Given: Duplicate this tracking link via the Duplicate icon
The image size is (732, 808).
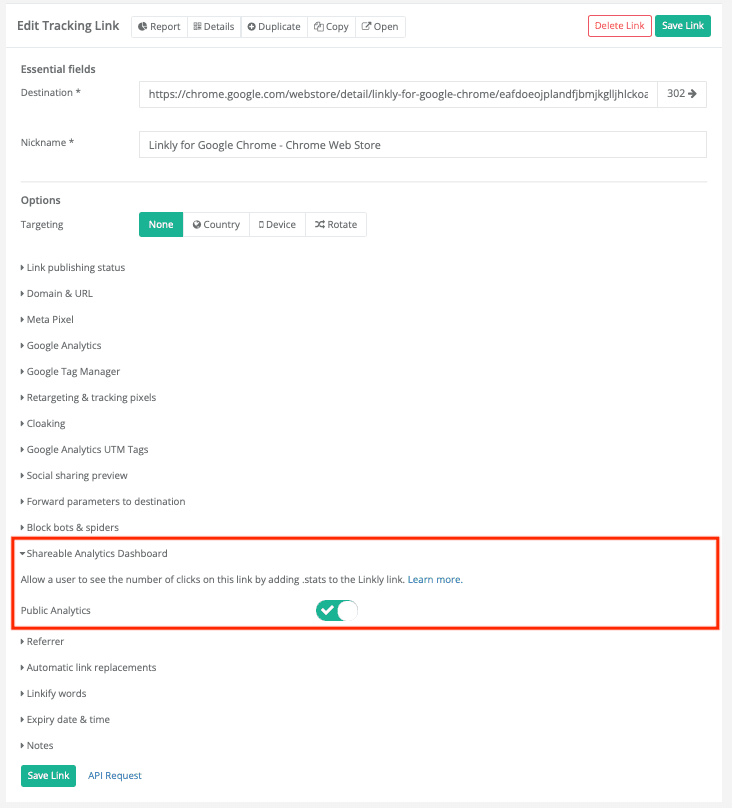Looking at the screenshot, I should click(273, 26).
